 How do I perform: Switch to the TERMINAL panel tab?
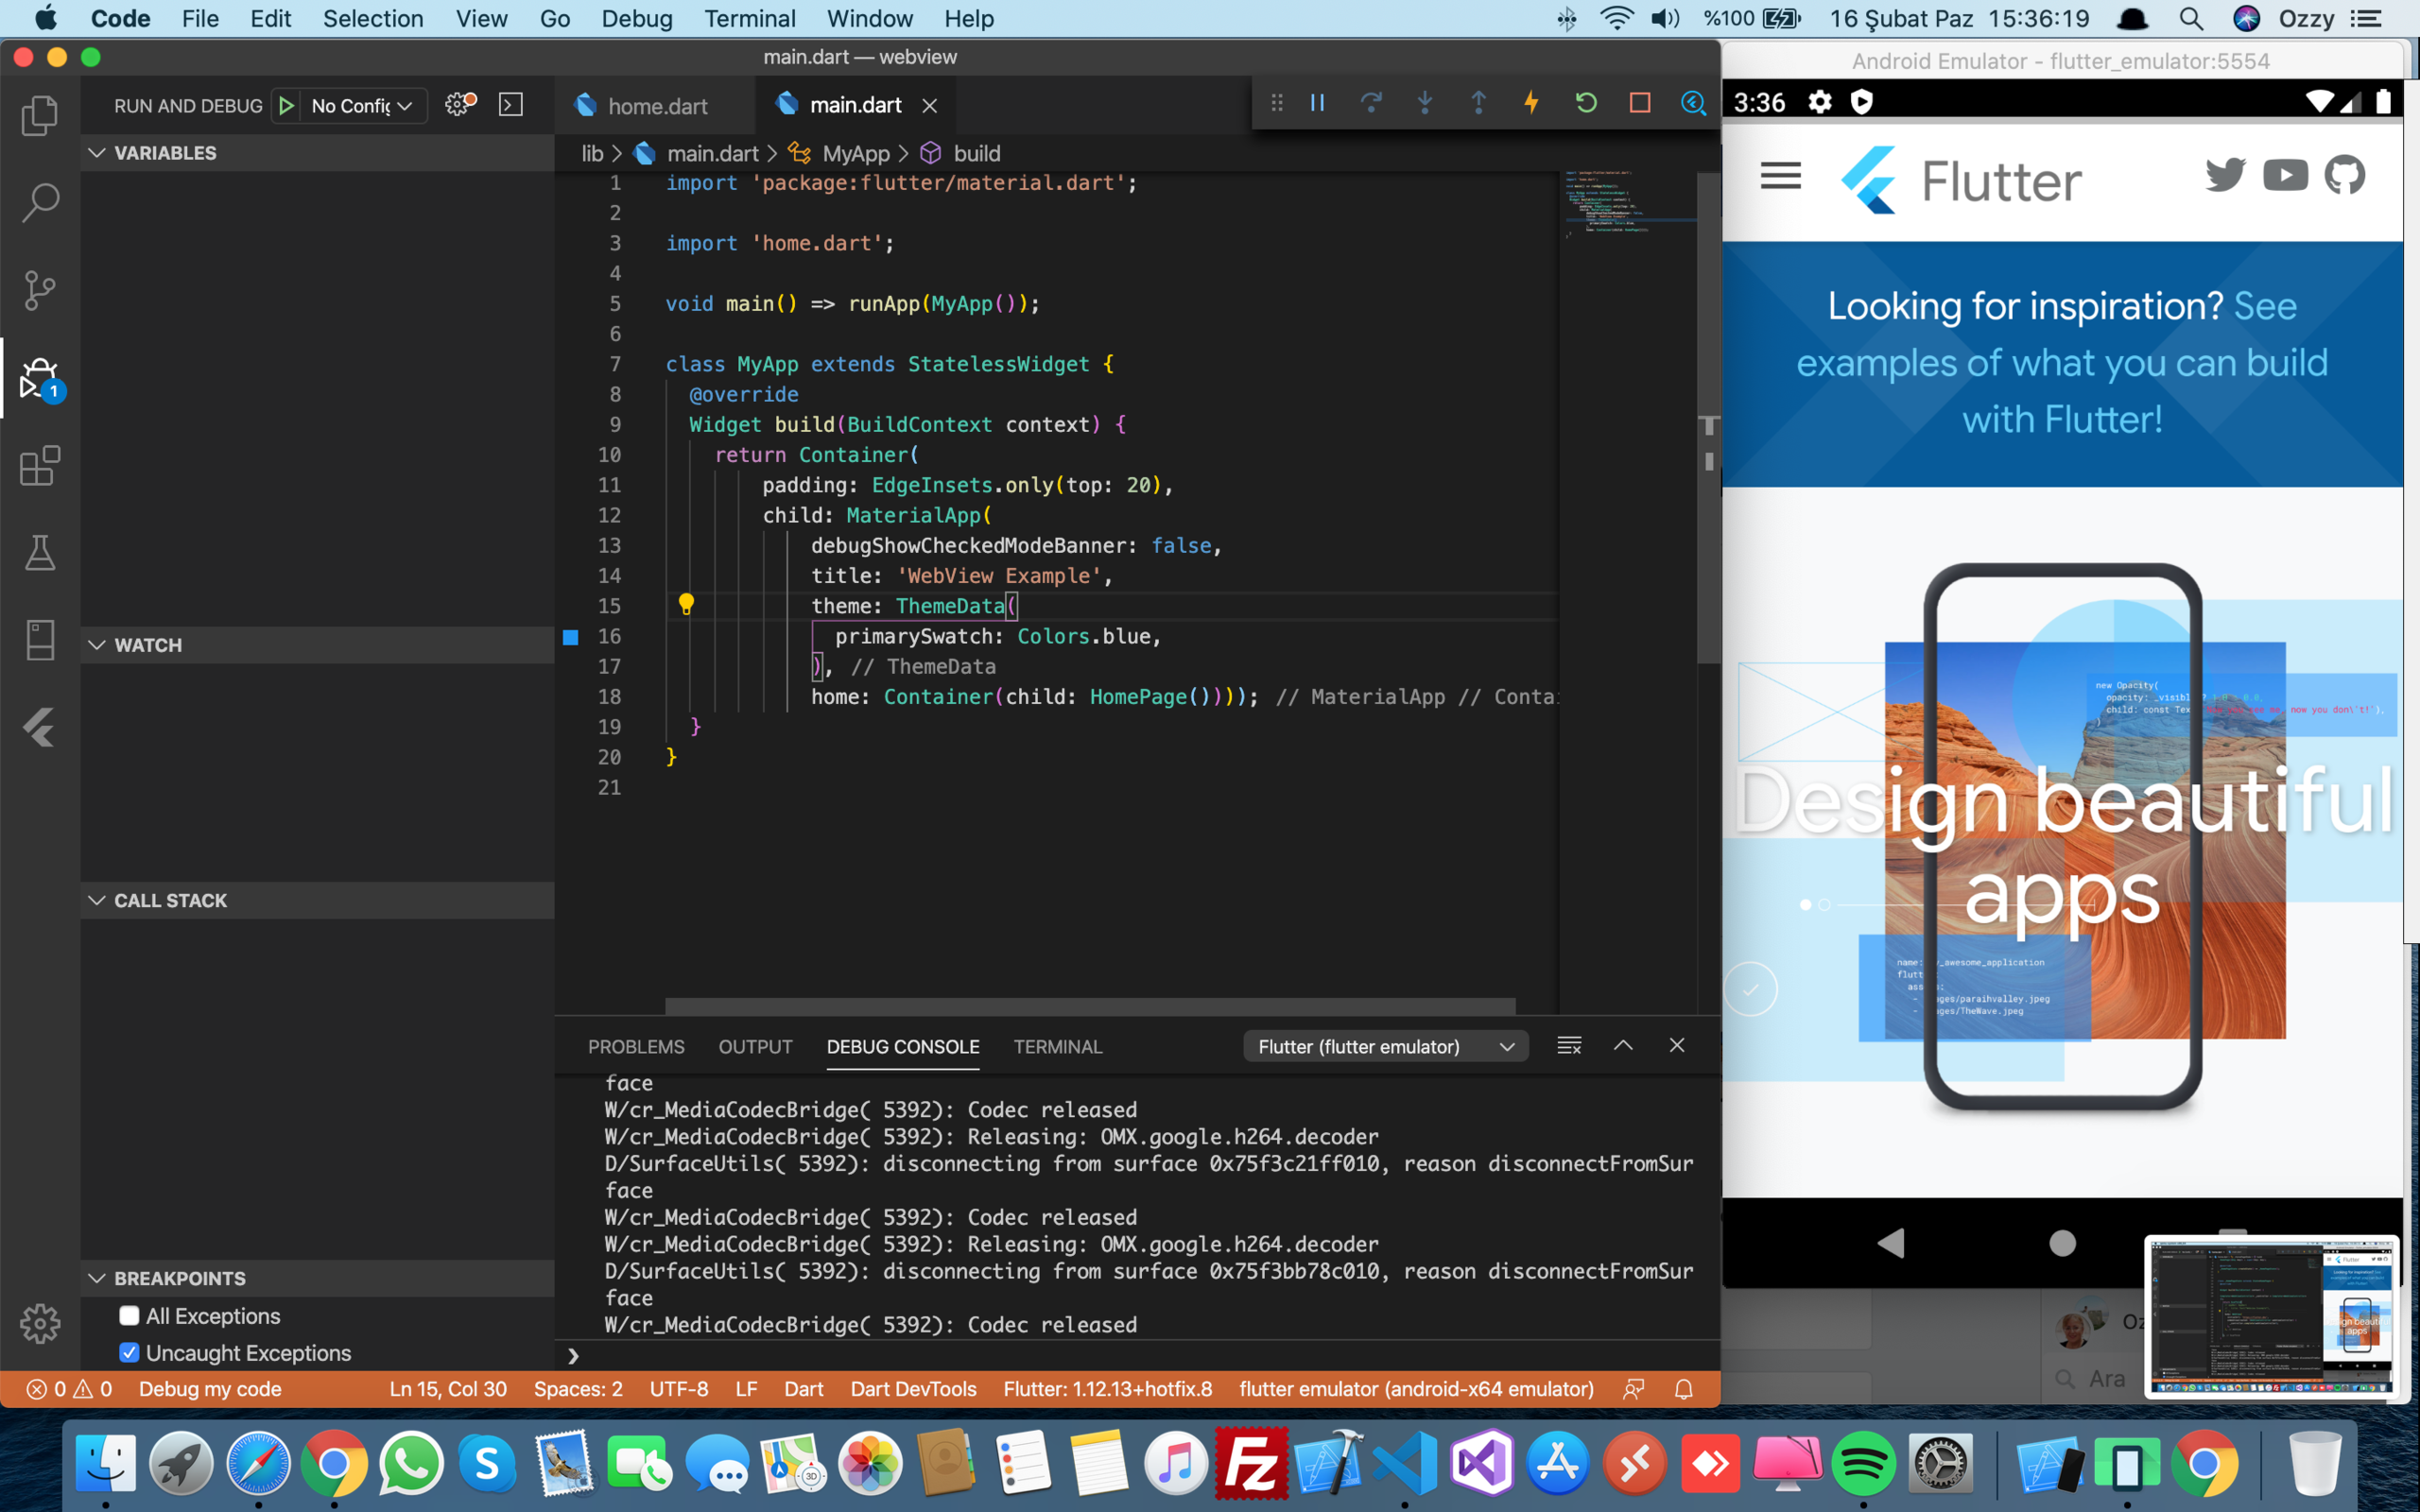coord(1057,1046)
